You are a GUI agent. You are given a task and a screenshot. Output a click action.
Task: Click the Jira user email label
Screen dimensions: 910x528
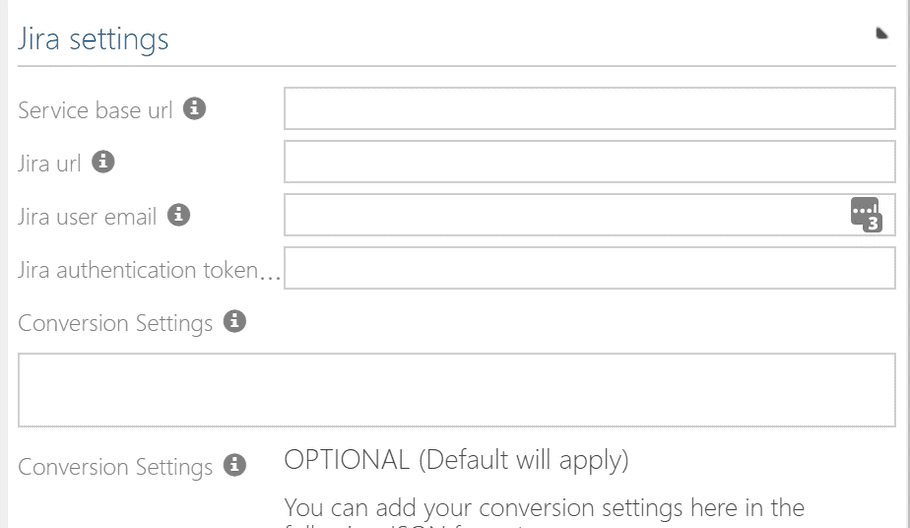pos(87,217)
